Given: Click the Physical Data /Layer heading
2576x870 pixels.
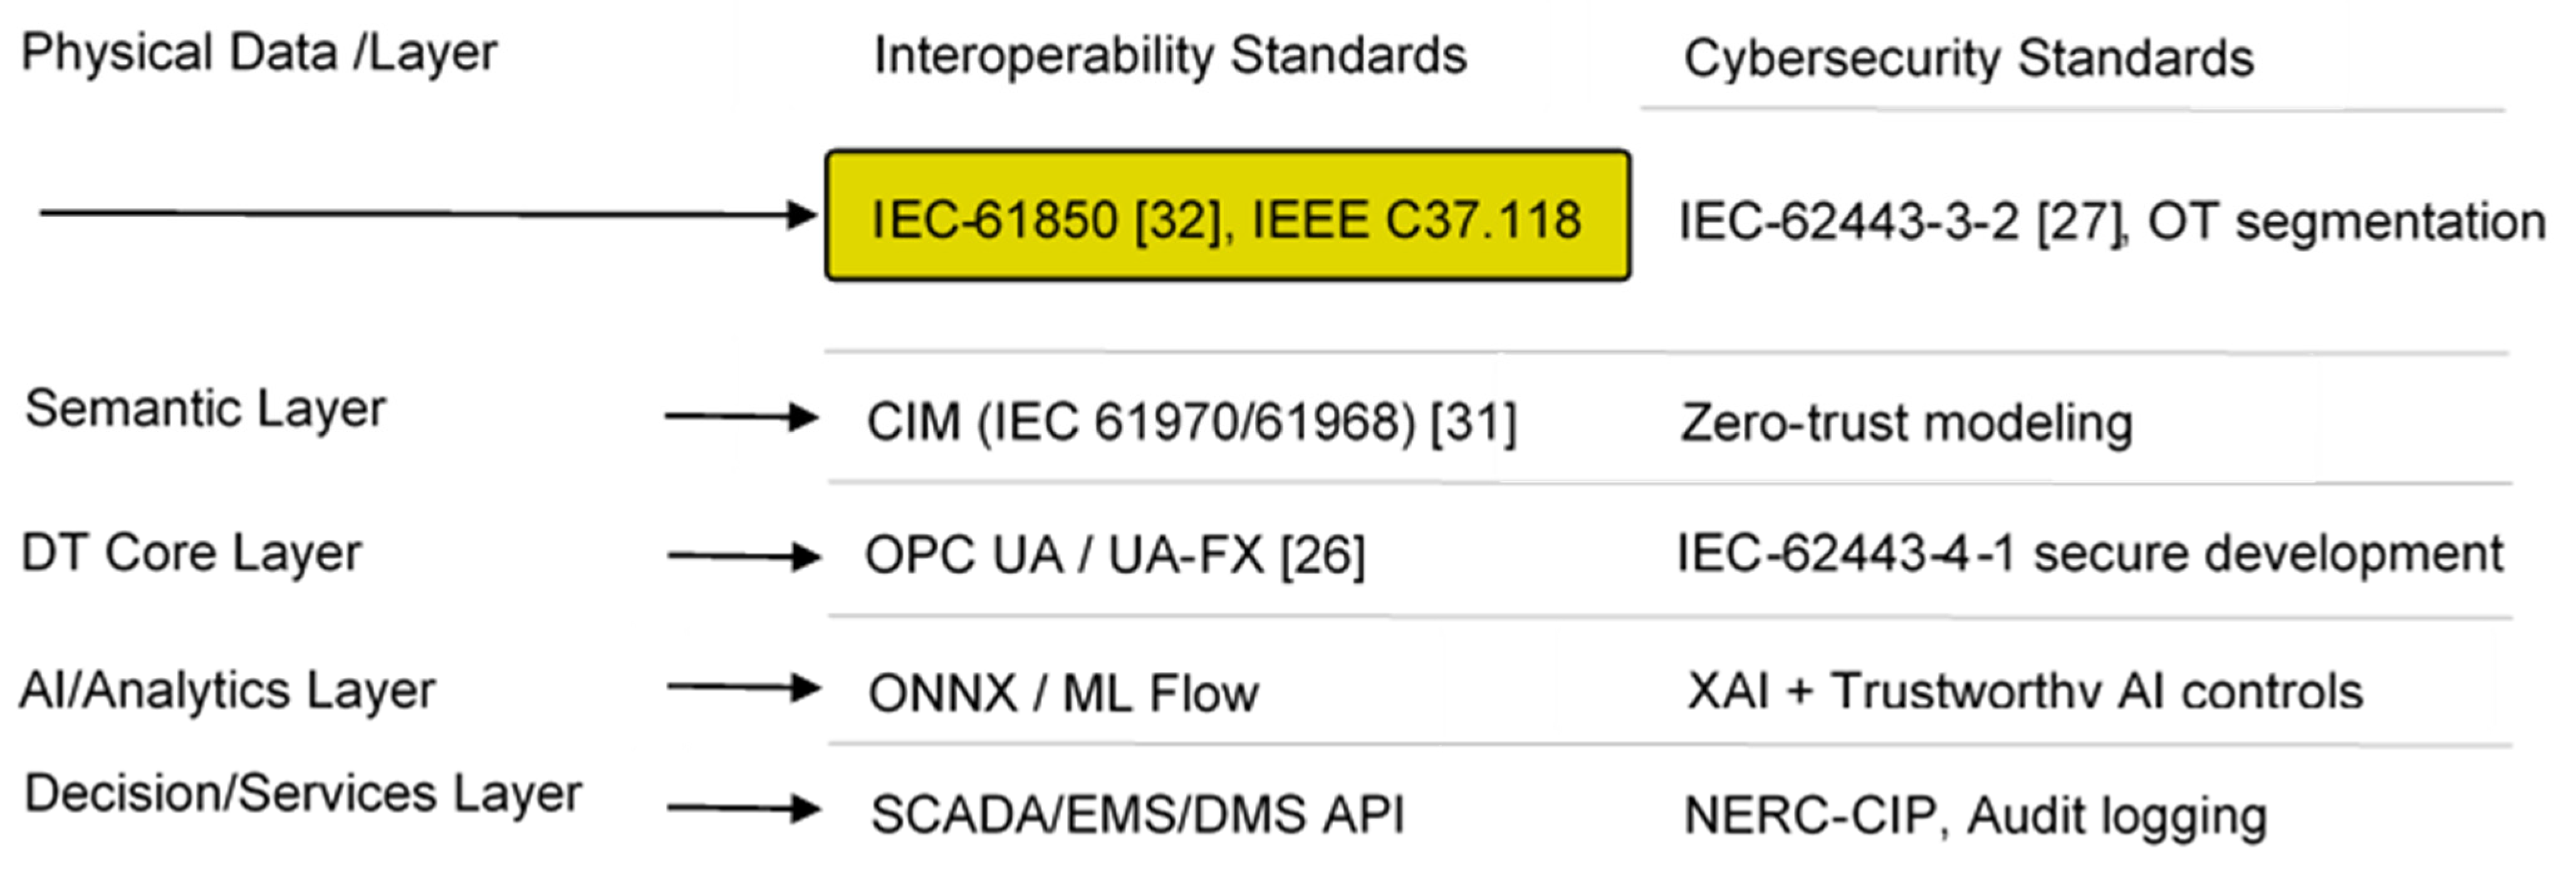Looking at the screenshot, I should 259,53.
